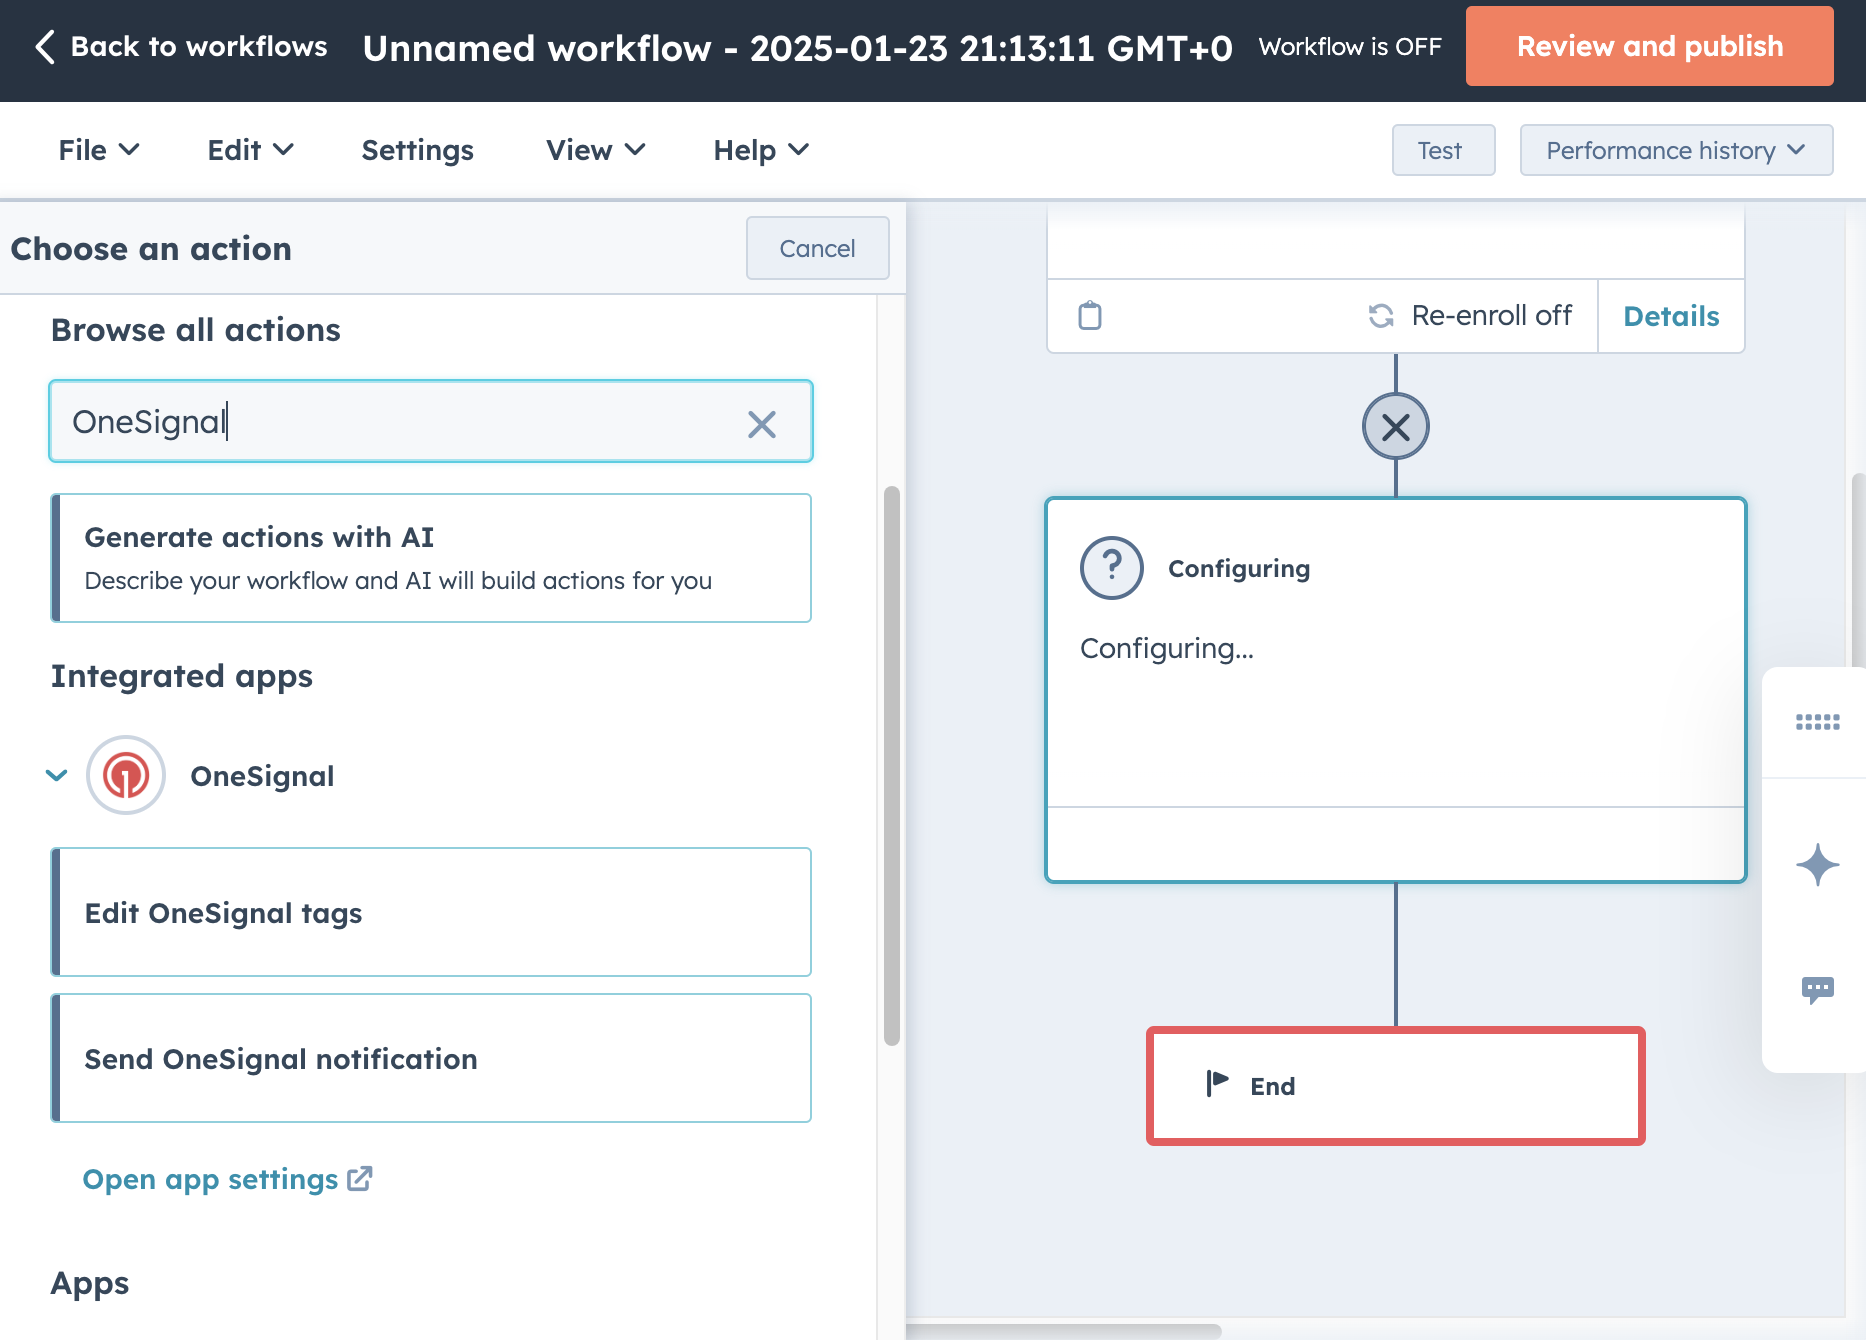1866x1340 pixels.
Task: Click the question mark Configuring icon
Action: [1112, 568]
